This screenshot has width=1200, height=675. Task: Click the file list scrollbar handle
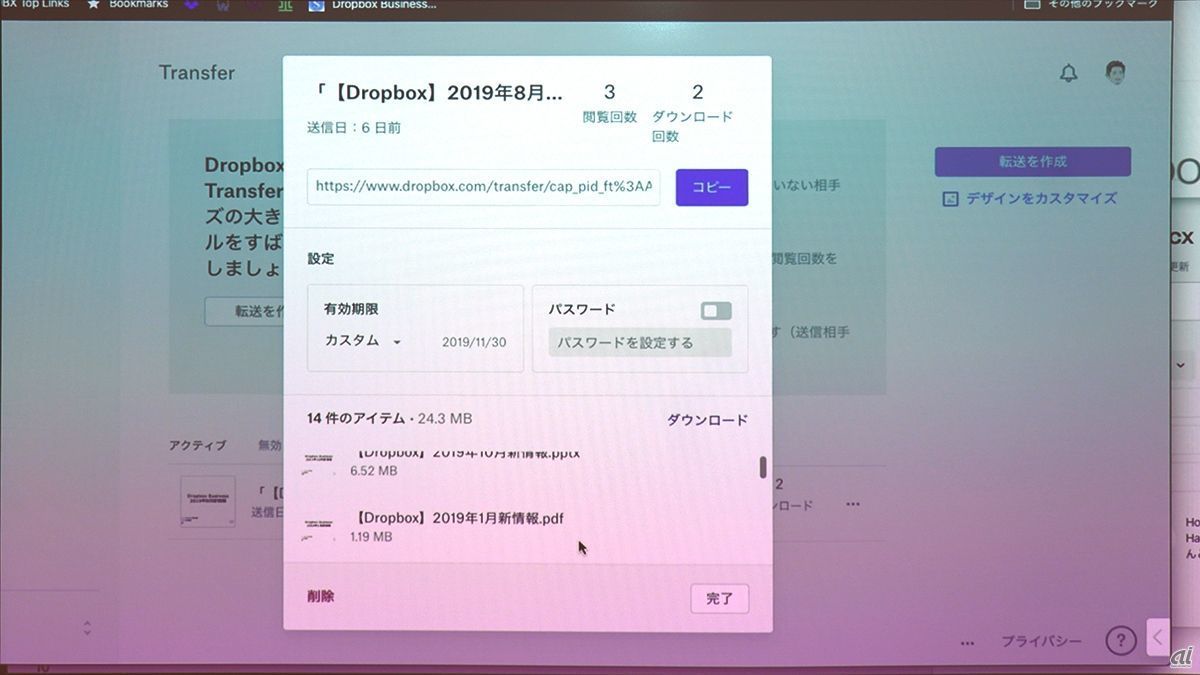click(763, 467)
